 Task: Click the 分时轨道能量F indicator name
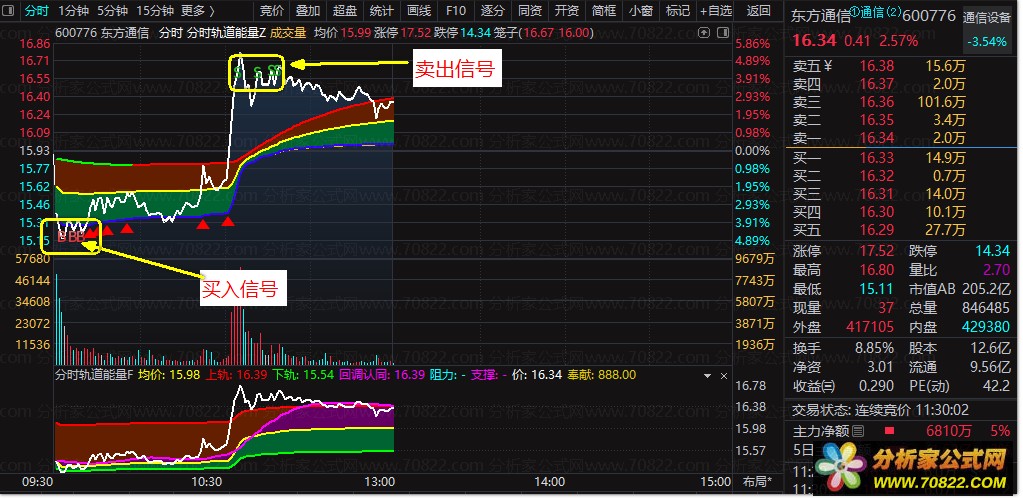tap(94, 375)
